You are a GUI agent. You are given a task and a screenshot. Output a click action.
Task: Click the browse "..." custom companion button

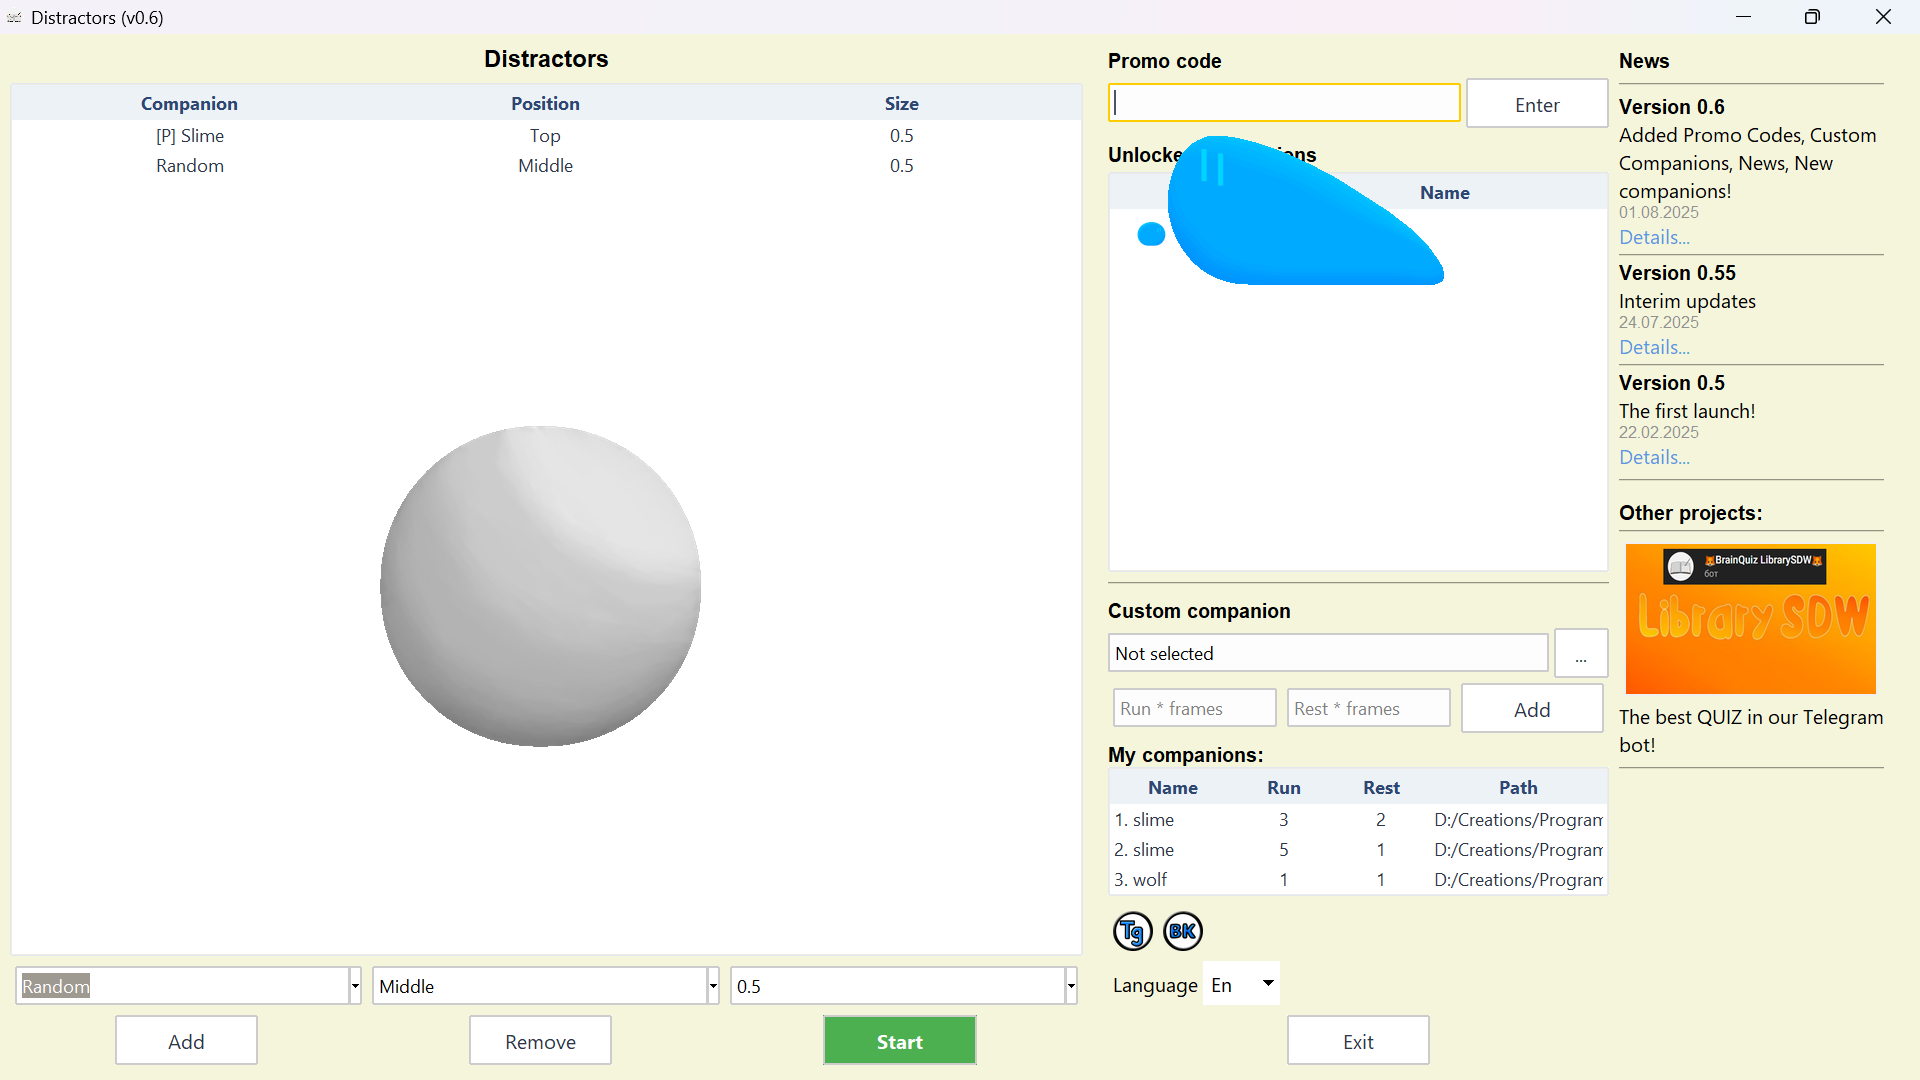click(1580, 654)
